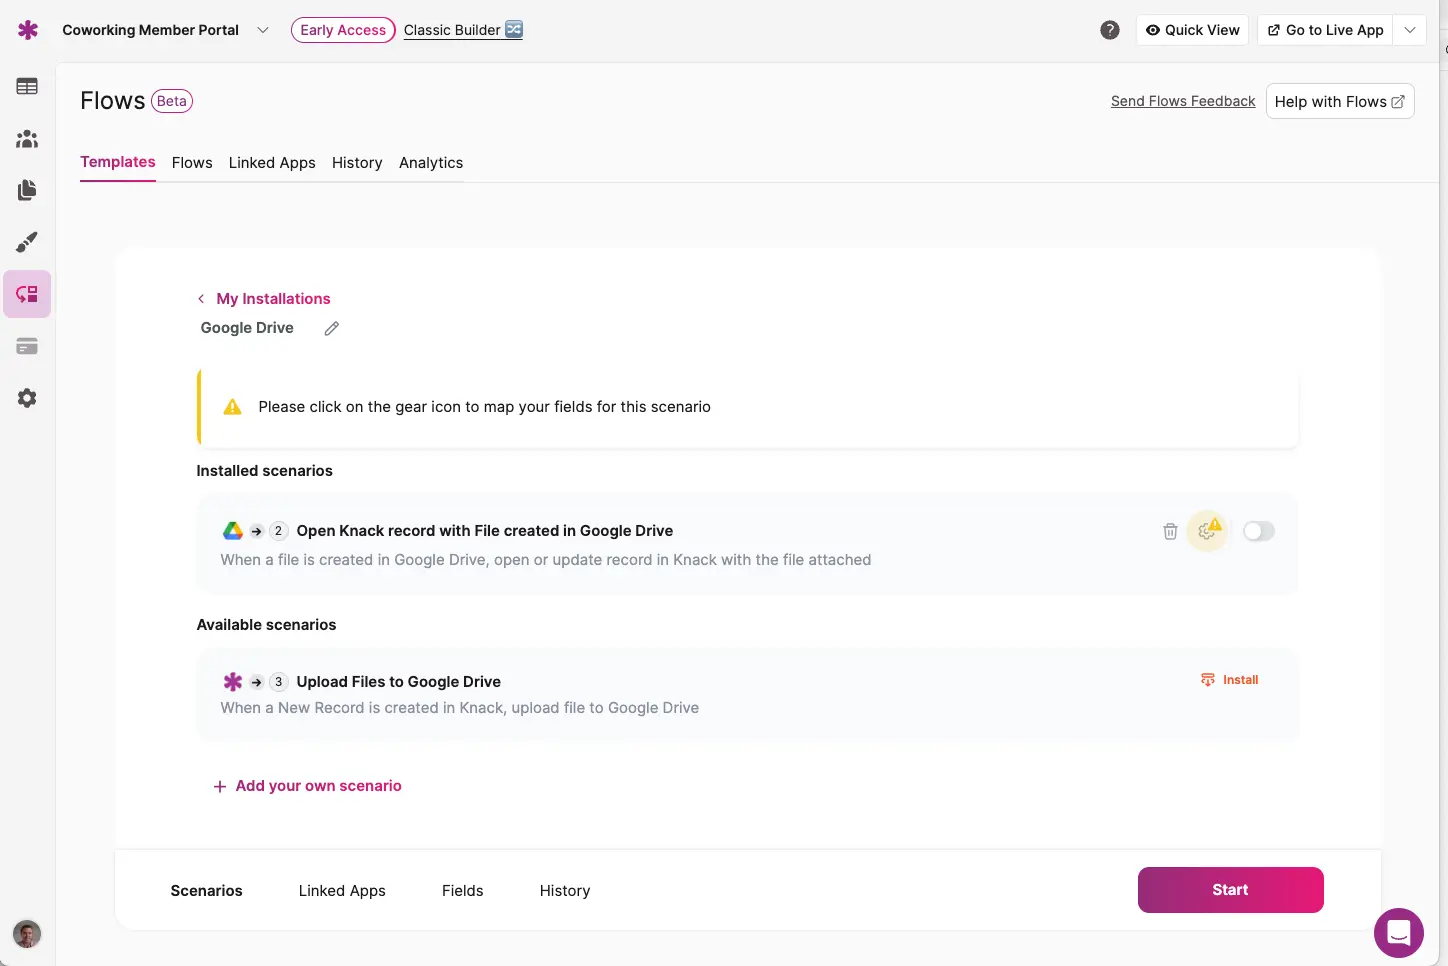Click the gear icon to map fields
The height and width of the screenshot is (966, 1448).
(1207, 532)
